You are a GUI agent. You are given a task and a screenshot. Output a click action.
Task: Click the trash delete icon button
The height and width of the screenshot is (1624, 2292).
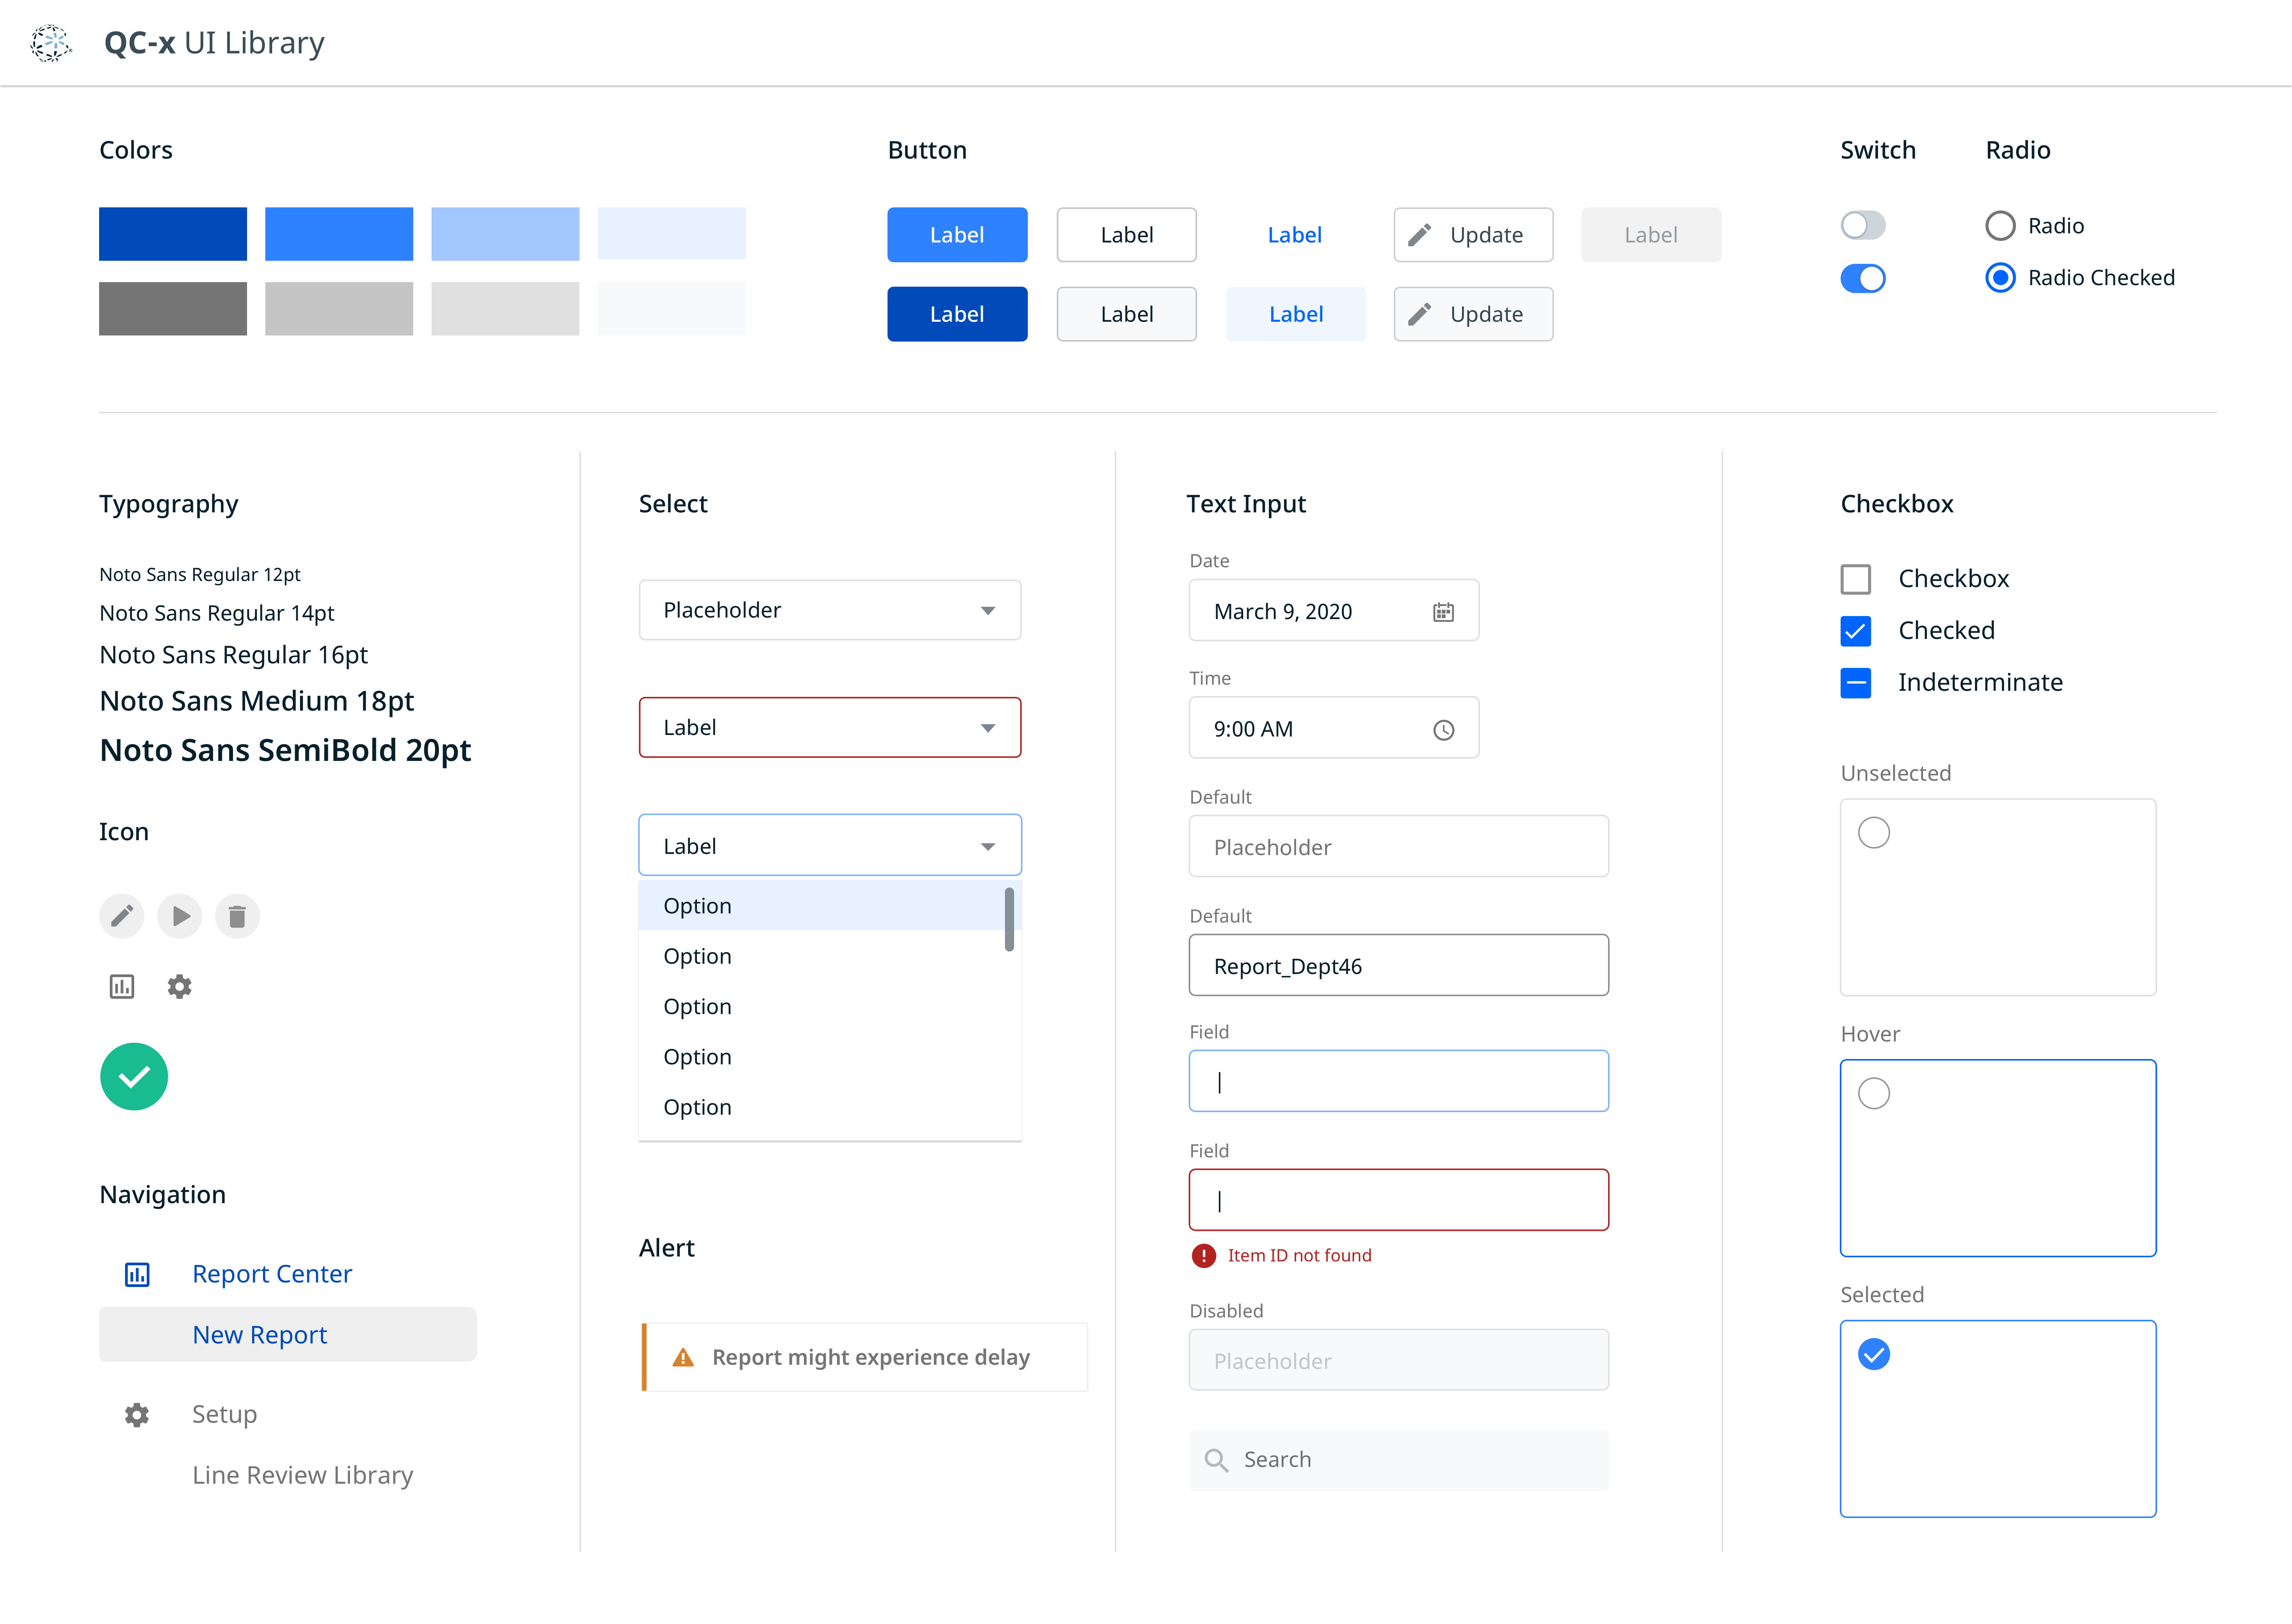tap(237, 916)
